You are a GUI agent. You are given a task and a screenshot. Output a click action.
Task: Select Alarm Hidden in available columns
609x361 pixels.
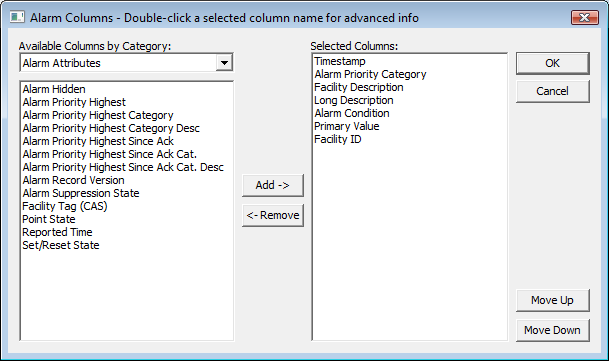[54, 89]
